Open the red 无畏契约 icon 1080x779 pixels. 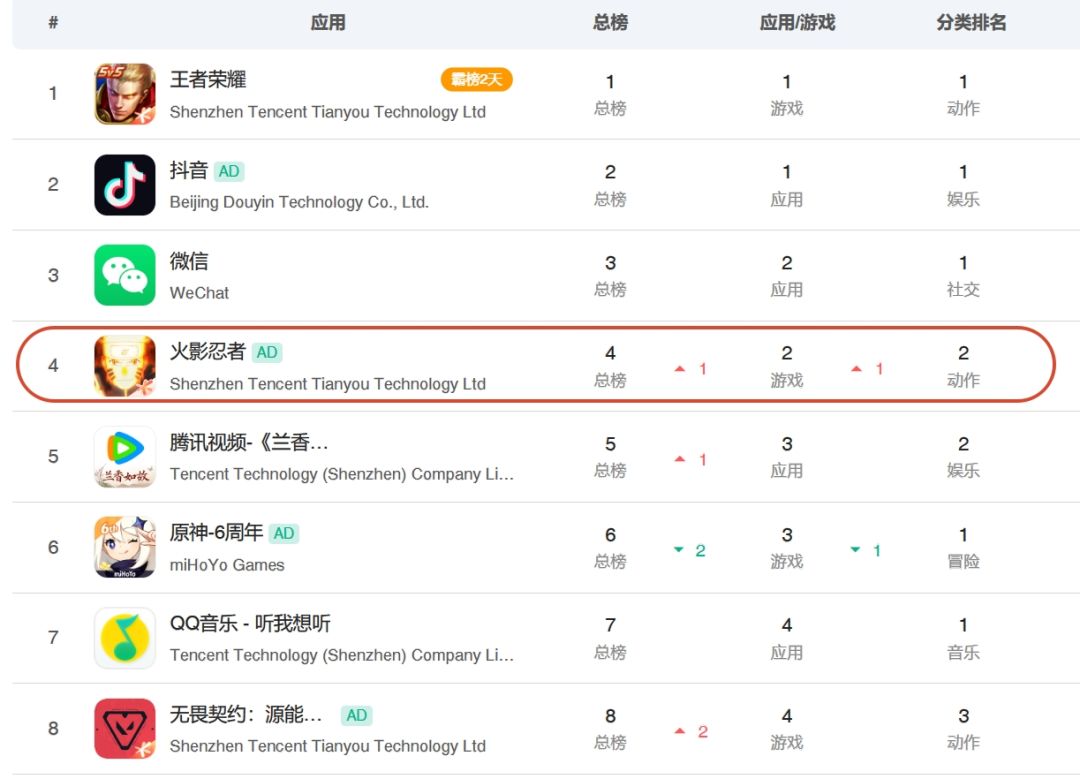(x=125, y=729)
